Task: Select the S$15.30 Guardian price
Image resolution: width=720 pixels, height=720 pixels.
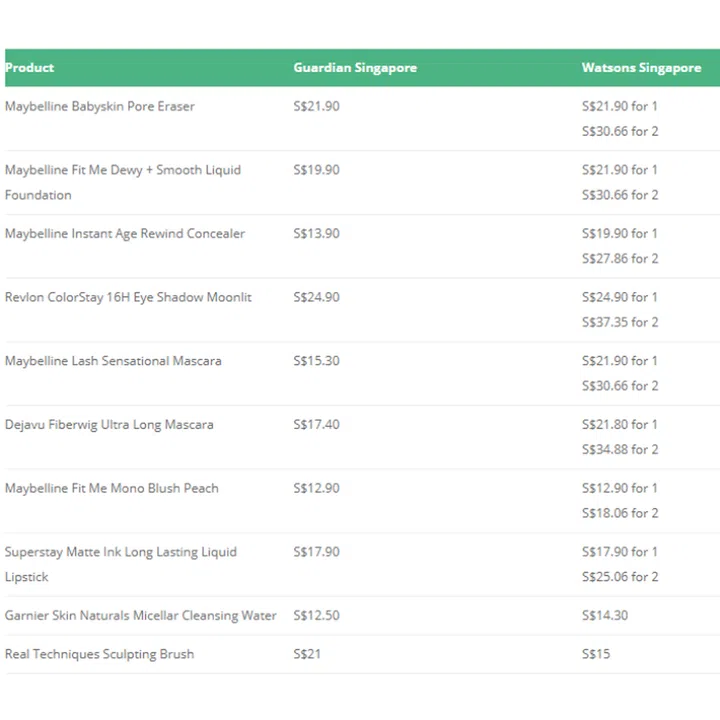Action: [316, 361]
